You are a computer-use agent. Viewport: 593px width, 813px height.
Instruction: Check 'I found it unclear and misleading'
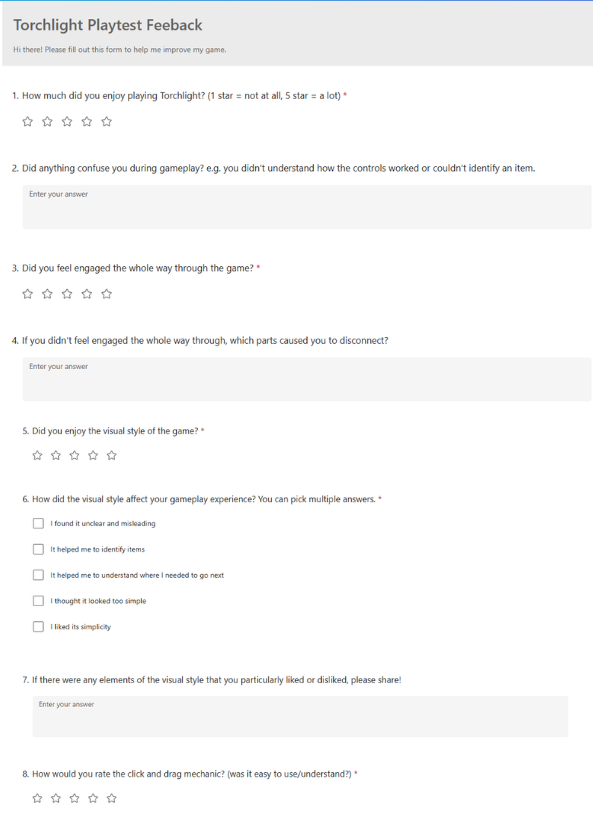tap(38, 523)
